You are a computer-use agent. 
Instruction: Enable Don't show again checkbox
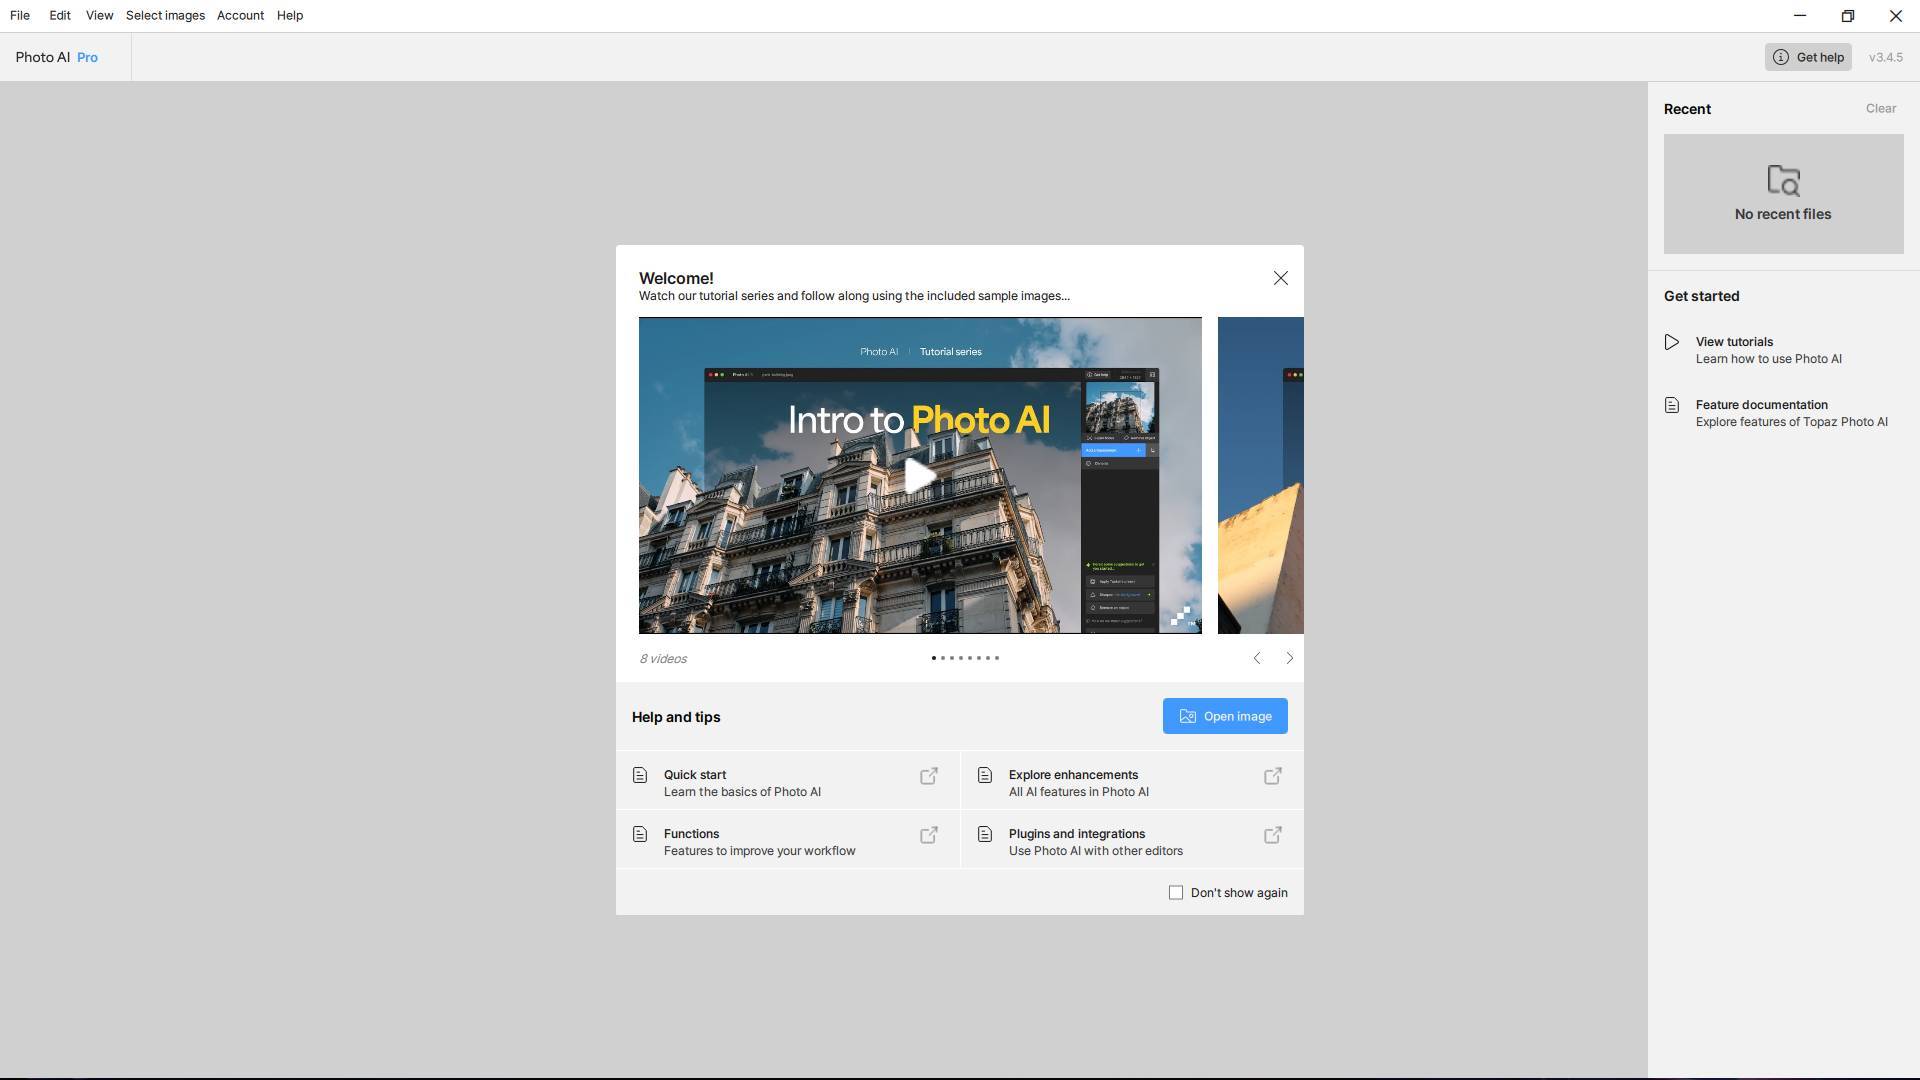[1176, 893]
